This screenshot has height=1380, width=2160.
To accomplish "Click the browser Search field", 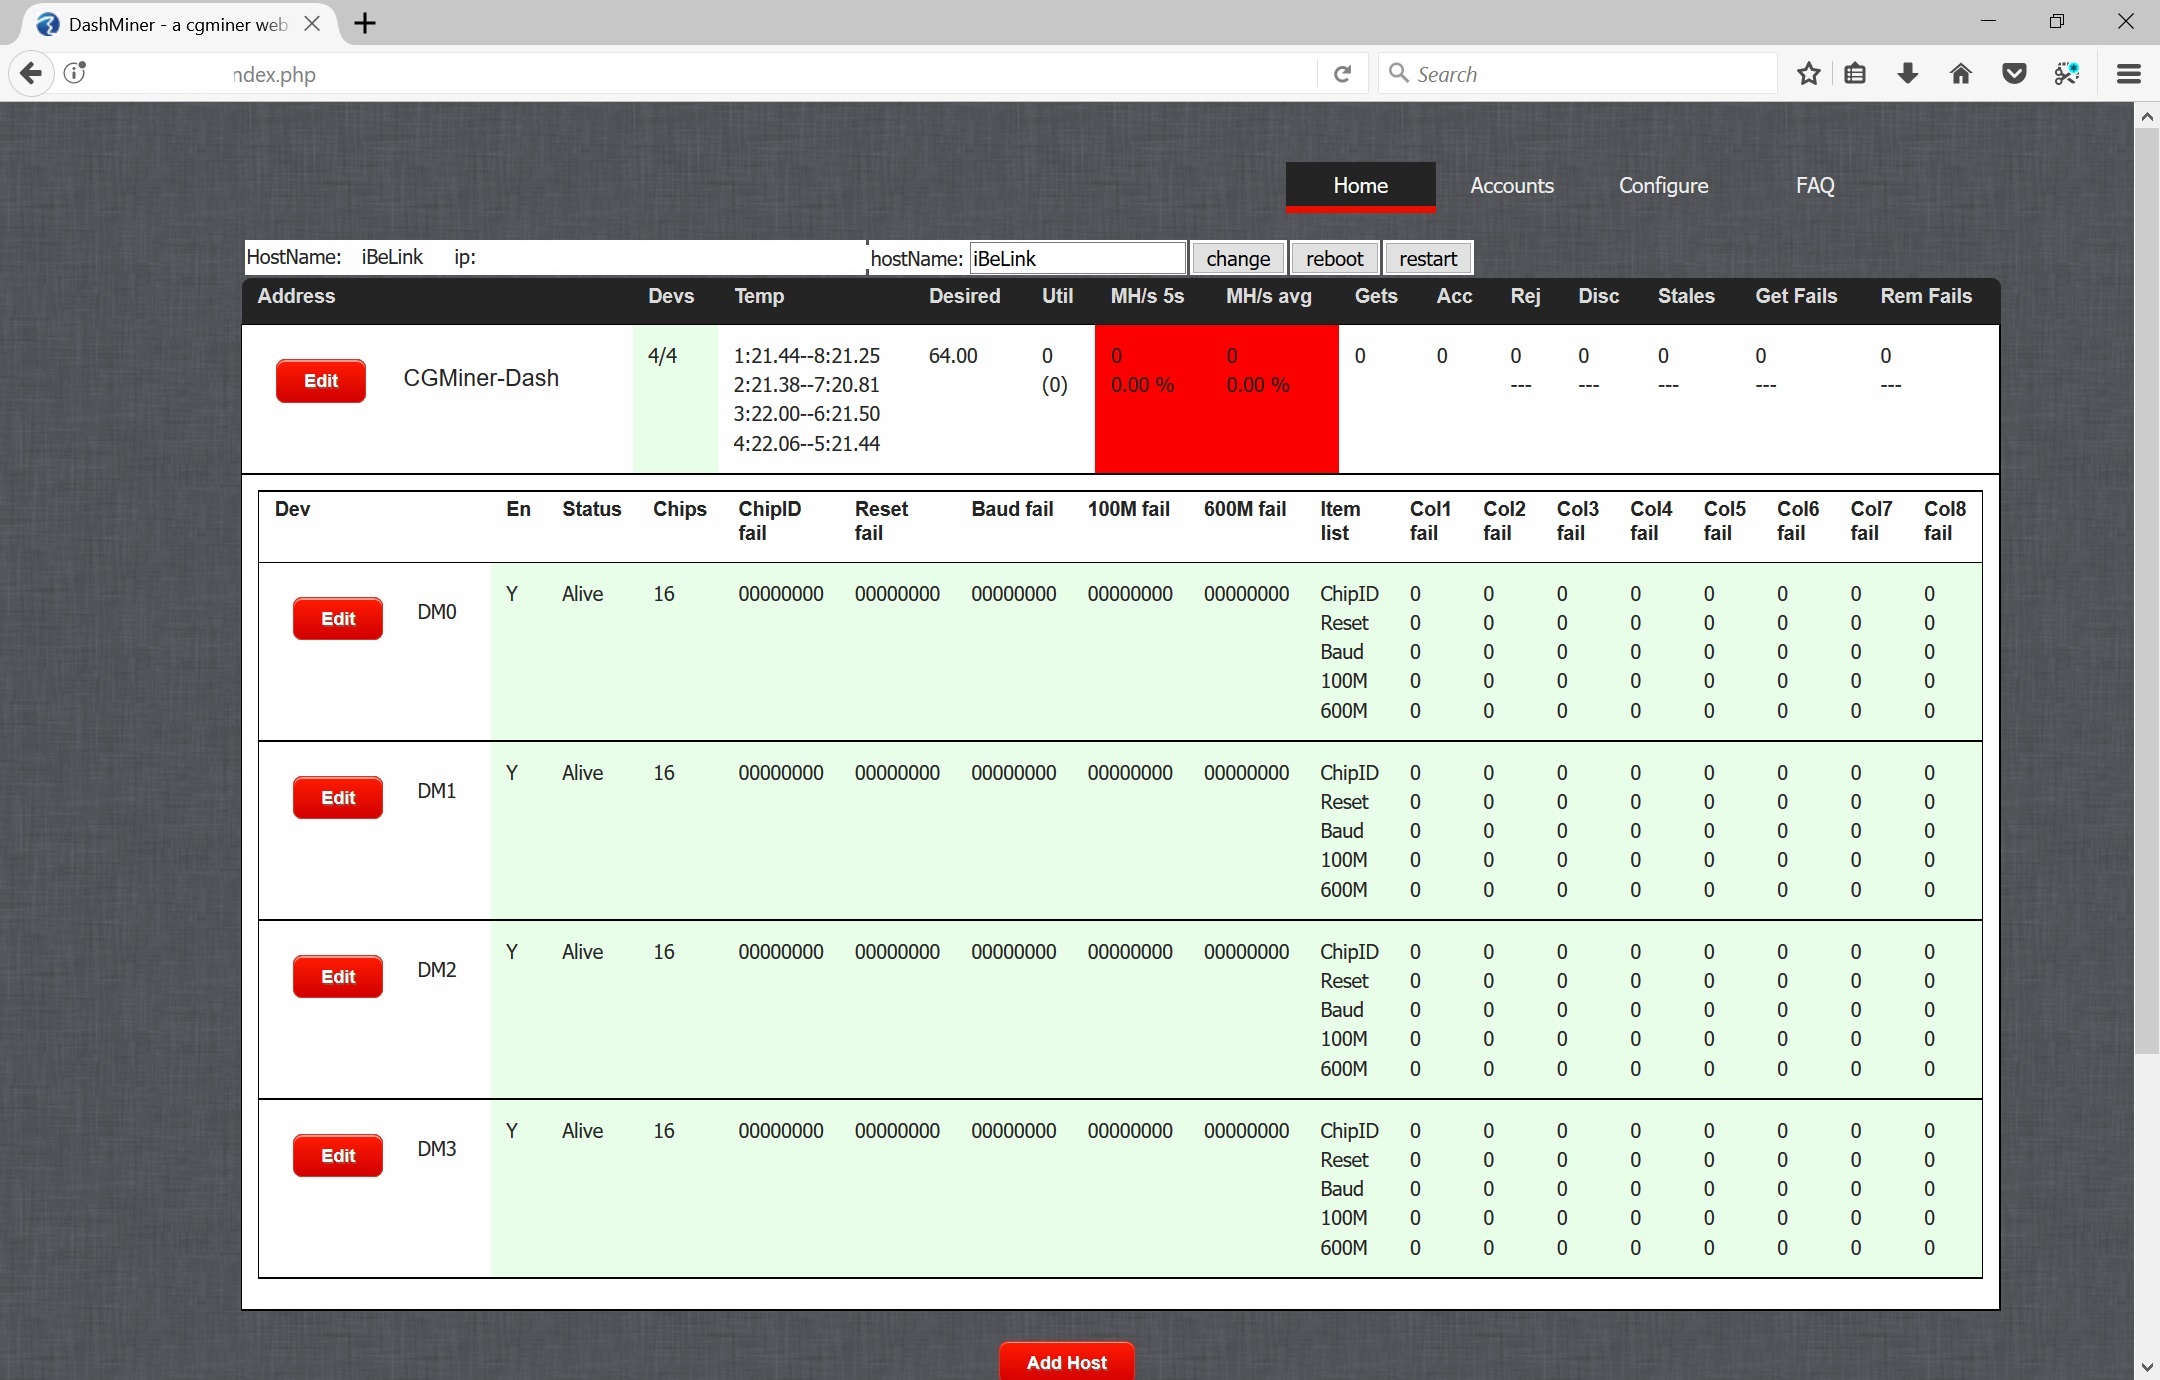I will coord(1577,74).
